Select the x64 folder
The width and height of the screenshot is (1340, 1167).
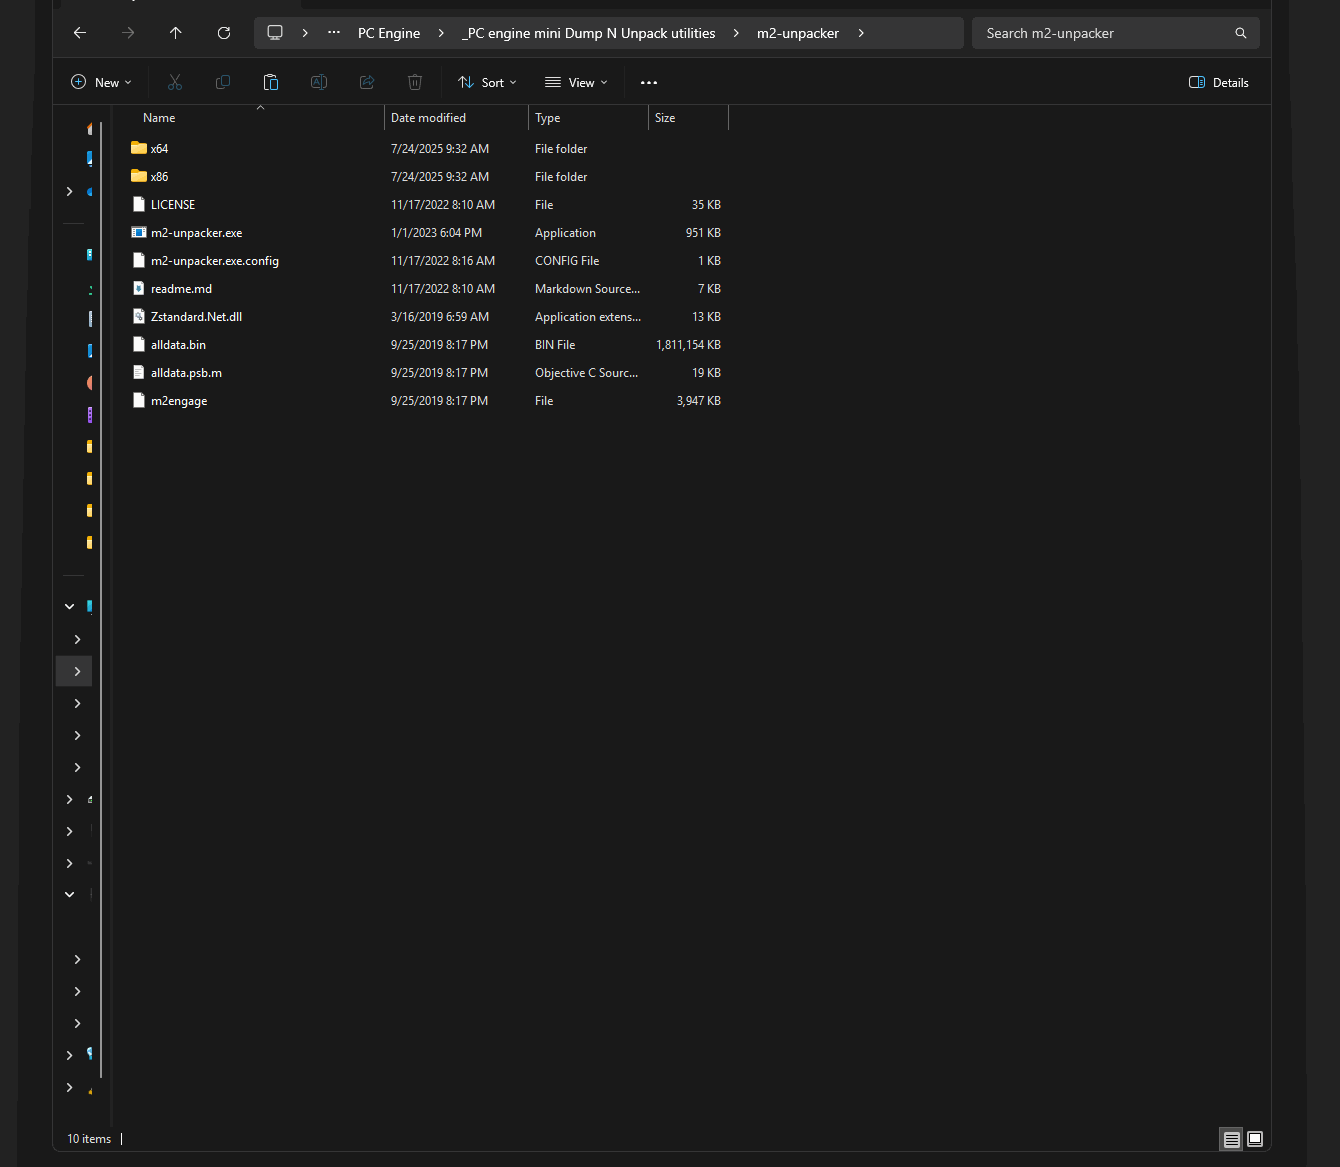pos(159,149)
